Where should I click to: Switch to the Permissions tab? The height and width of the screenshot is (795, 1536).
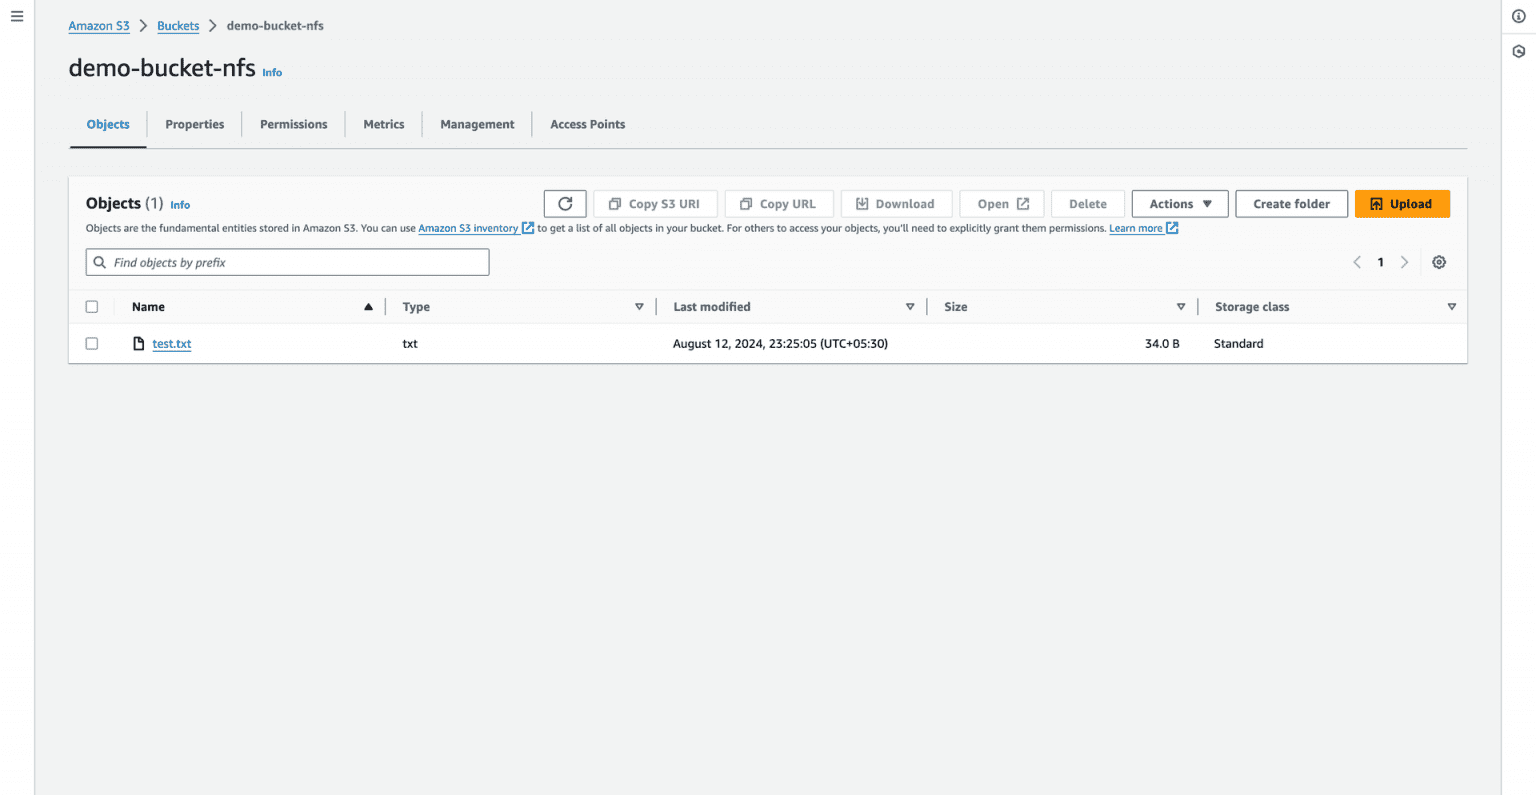tap(293, 124)
